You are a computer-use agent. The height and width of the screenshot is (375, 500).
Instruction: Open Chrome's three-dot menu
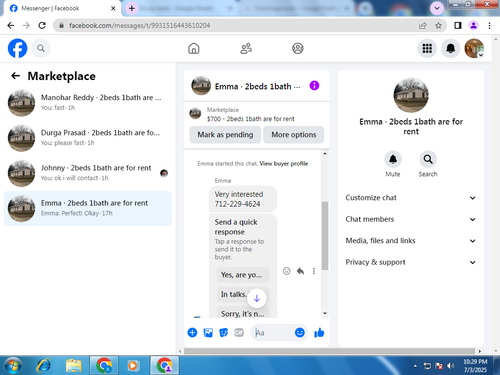click(489, 25)
